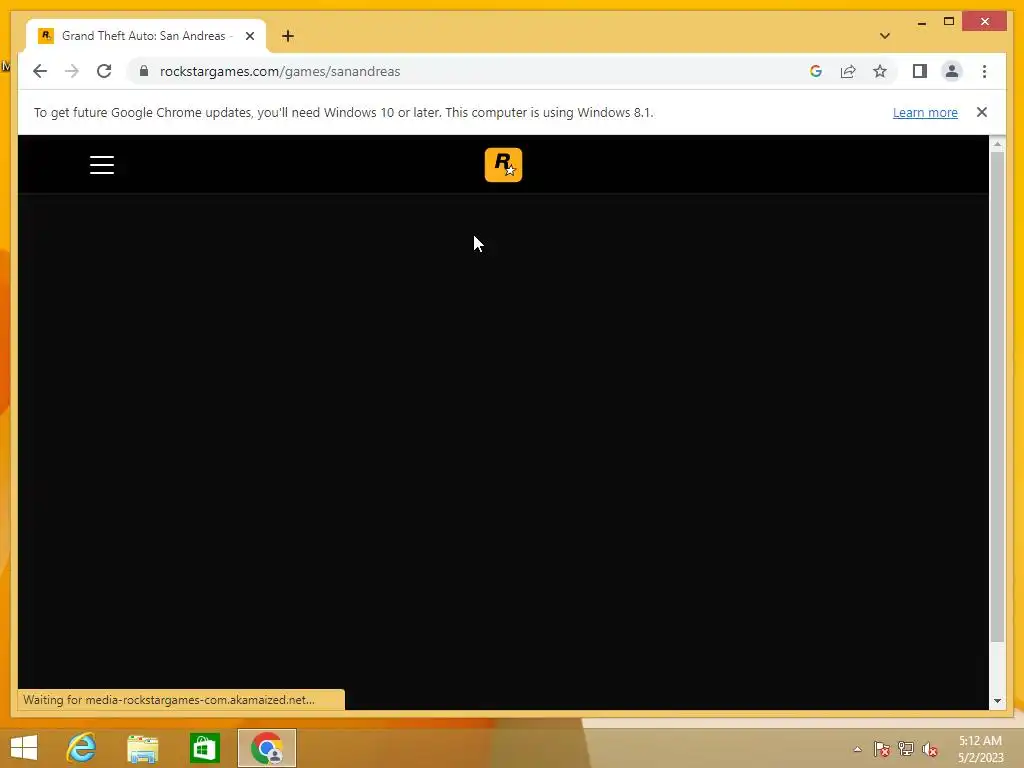Click scrollbar up arrow
This screenshot has width=1024, height=768.
997,144
